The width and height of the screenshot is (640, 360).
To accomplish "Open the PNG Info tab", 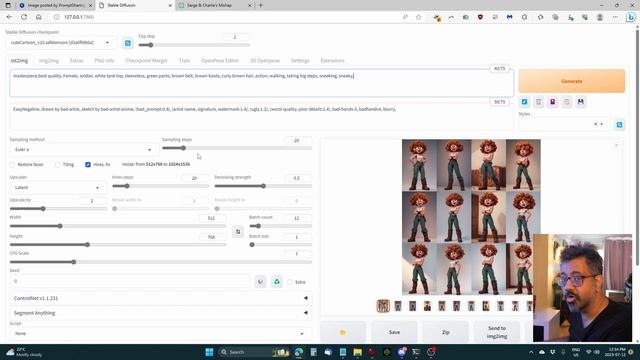I will 104,60.
